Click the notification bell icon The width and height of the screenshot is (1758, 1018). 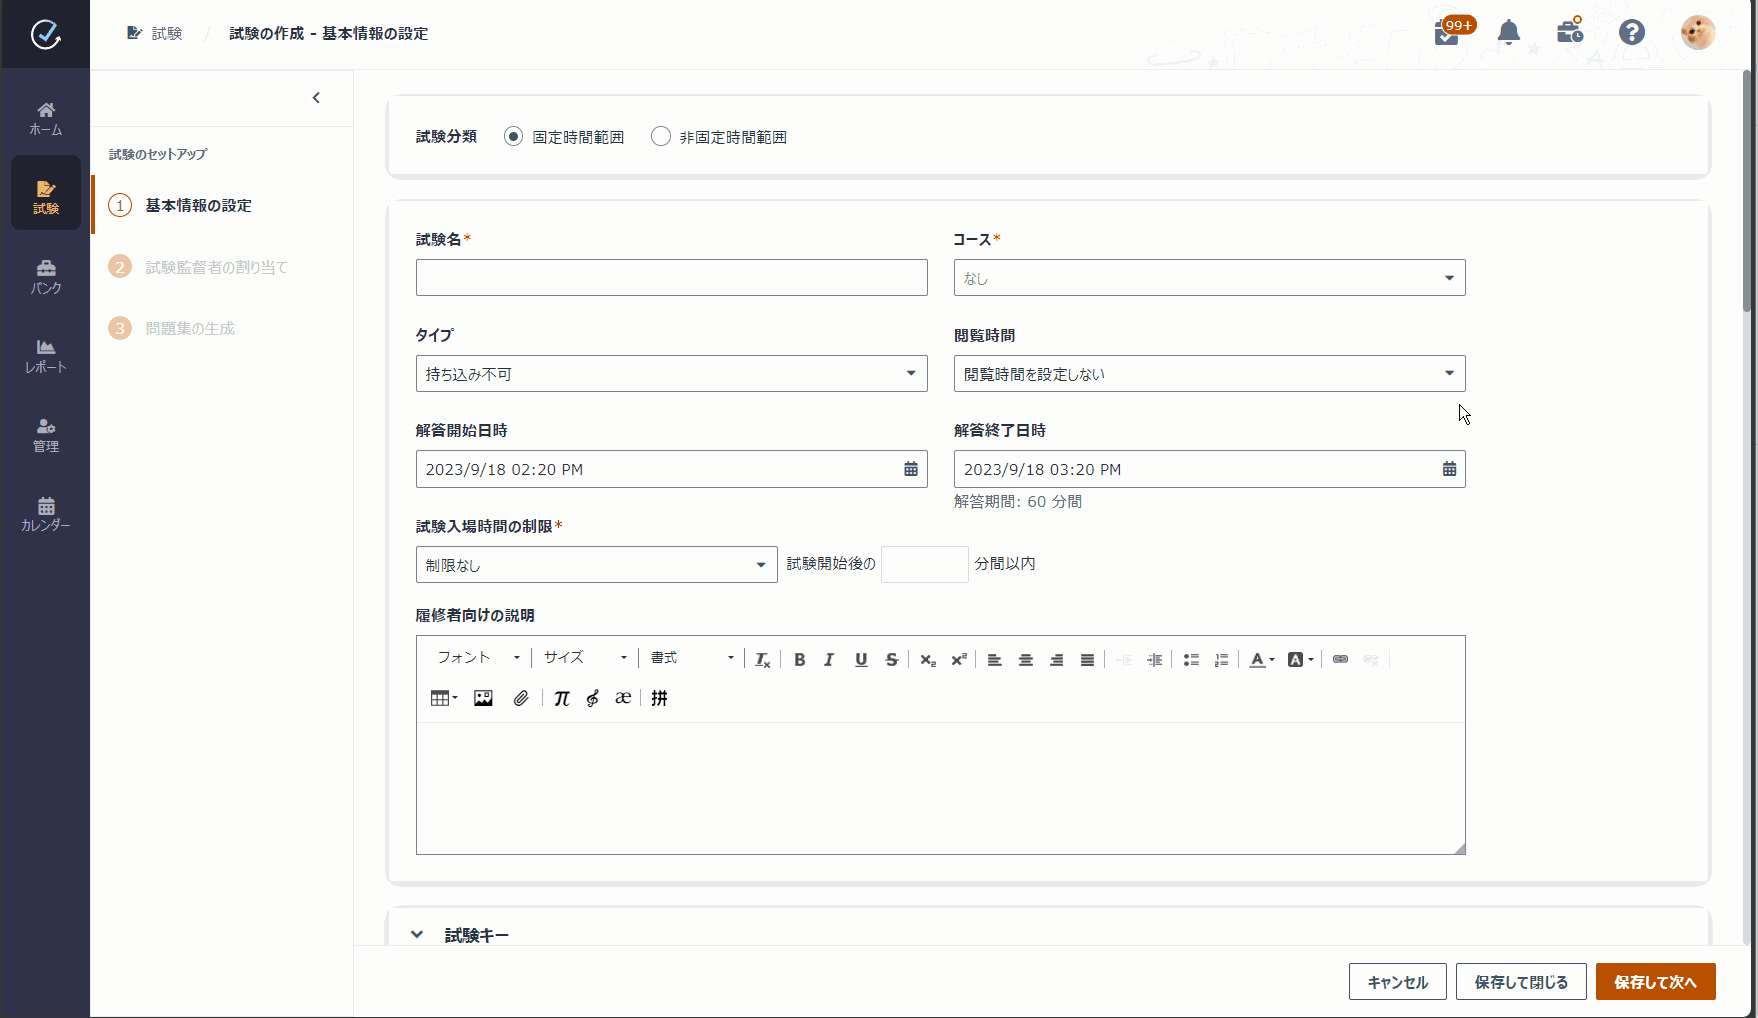click(1508, 33)
